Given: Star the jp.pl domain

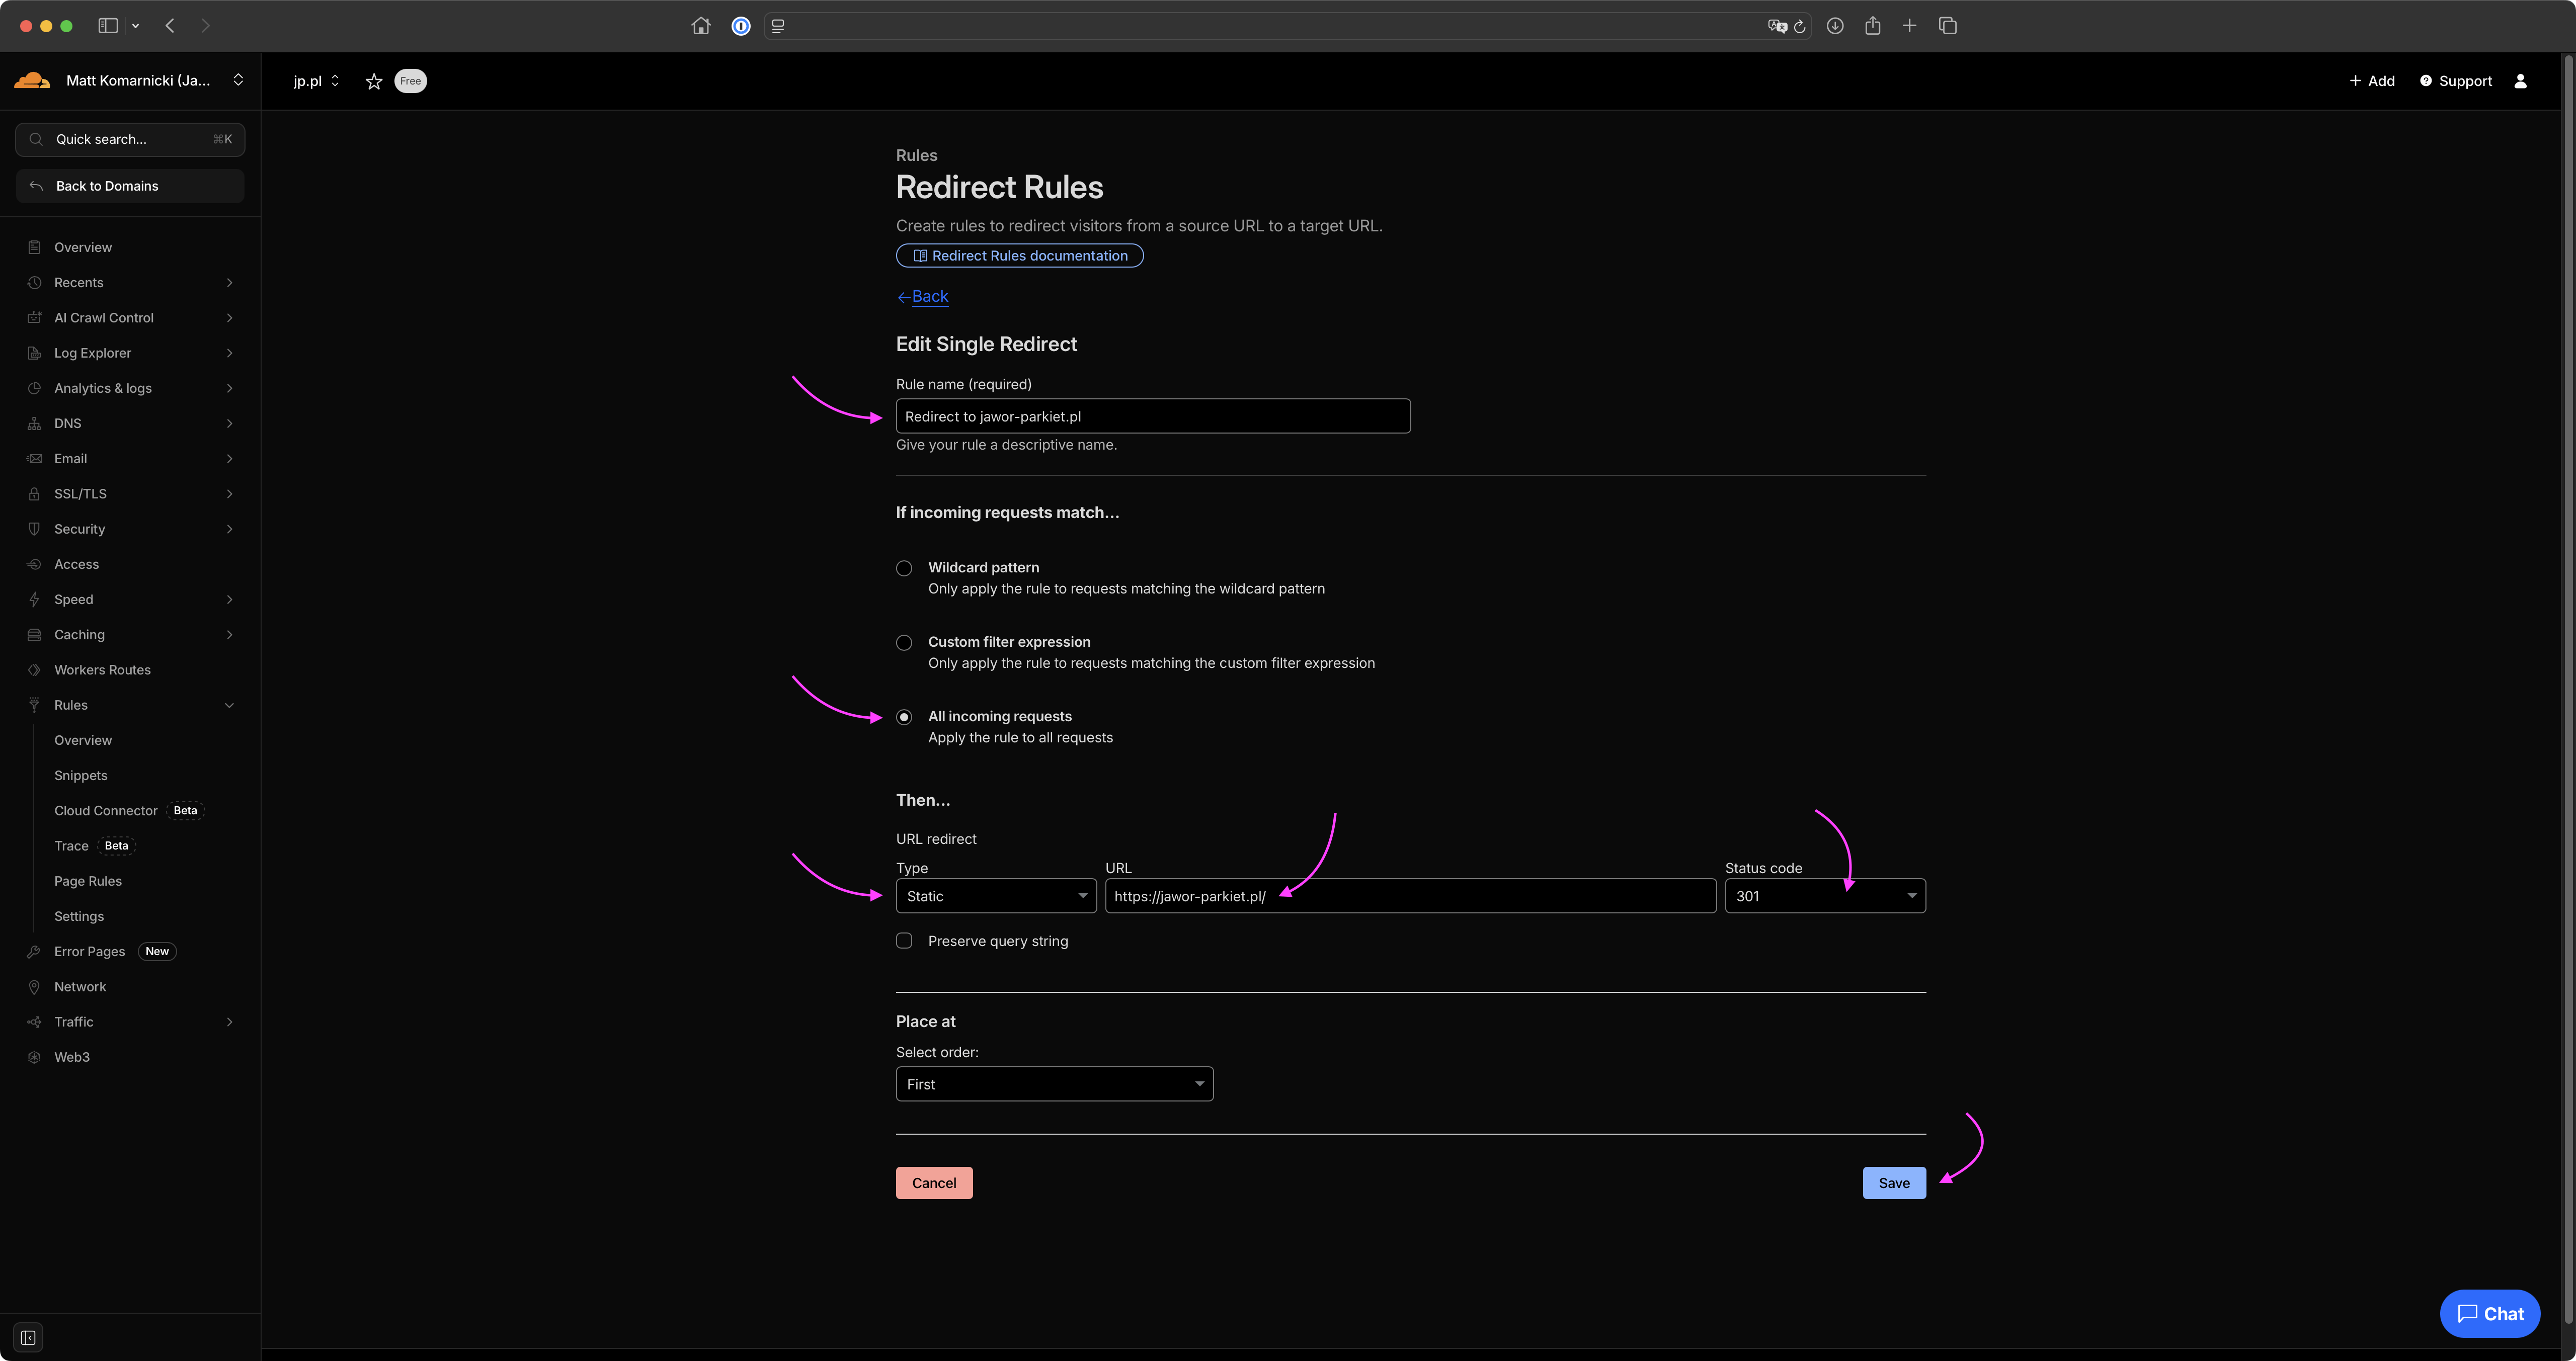Looking at the screenshot, I should point(374,82).
